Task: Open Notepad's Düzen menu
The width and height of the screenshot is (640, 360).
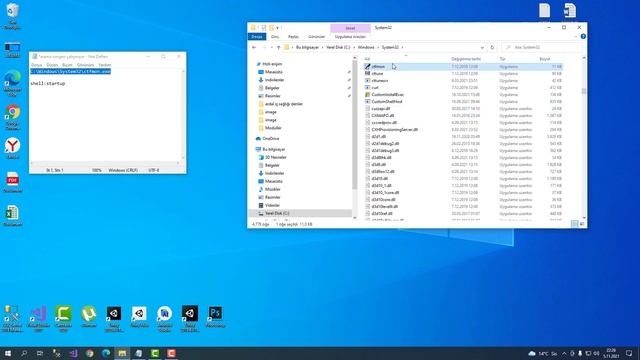Action: (x=52, y=65)
